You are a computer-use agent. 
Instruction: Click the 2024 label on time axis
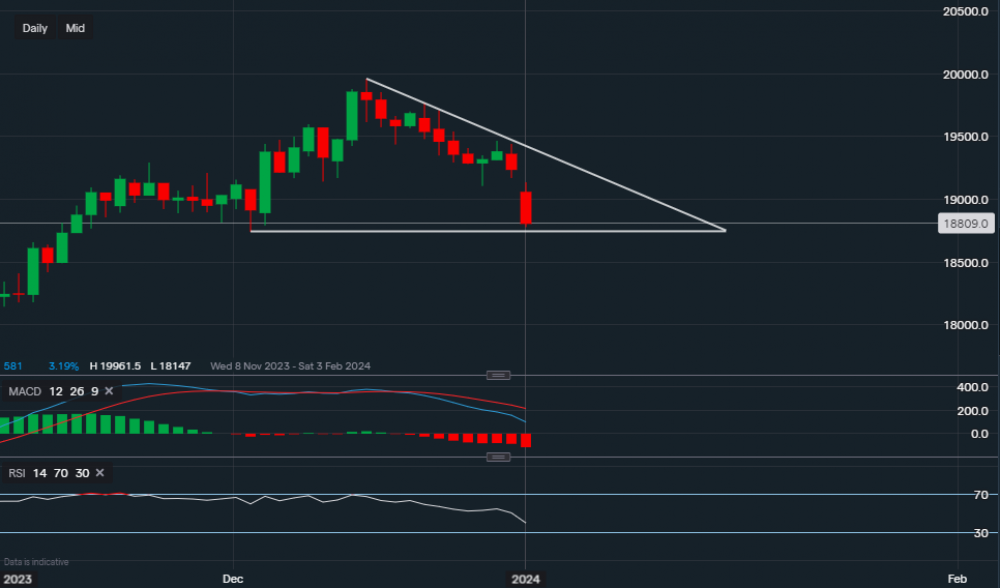(526, 578)
